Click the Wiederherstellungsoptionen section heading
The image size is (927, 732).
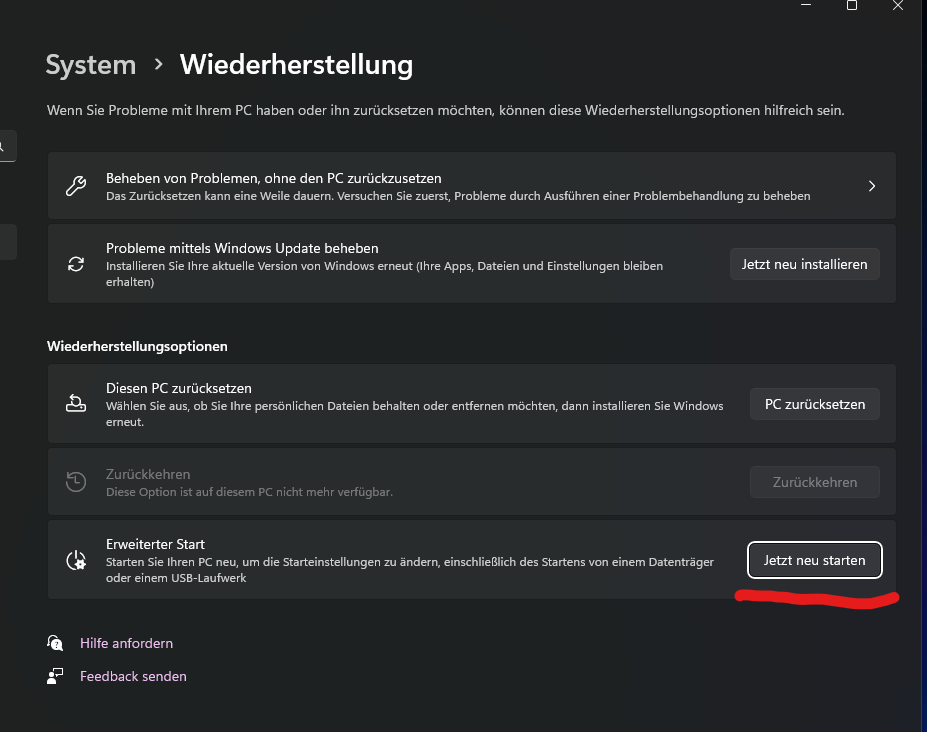click(137, 346)
